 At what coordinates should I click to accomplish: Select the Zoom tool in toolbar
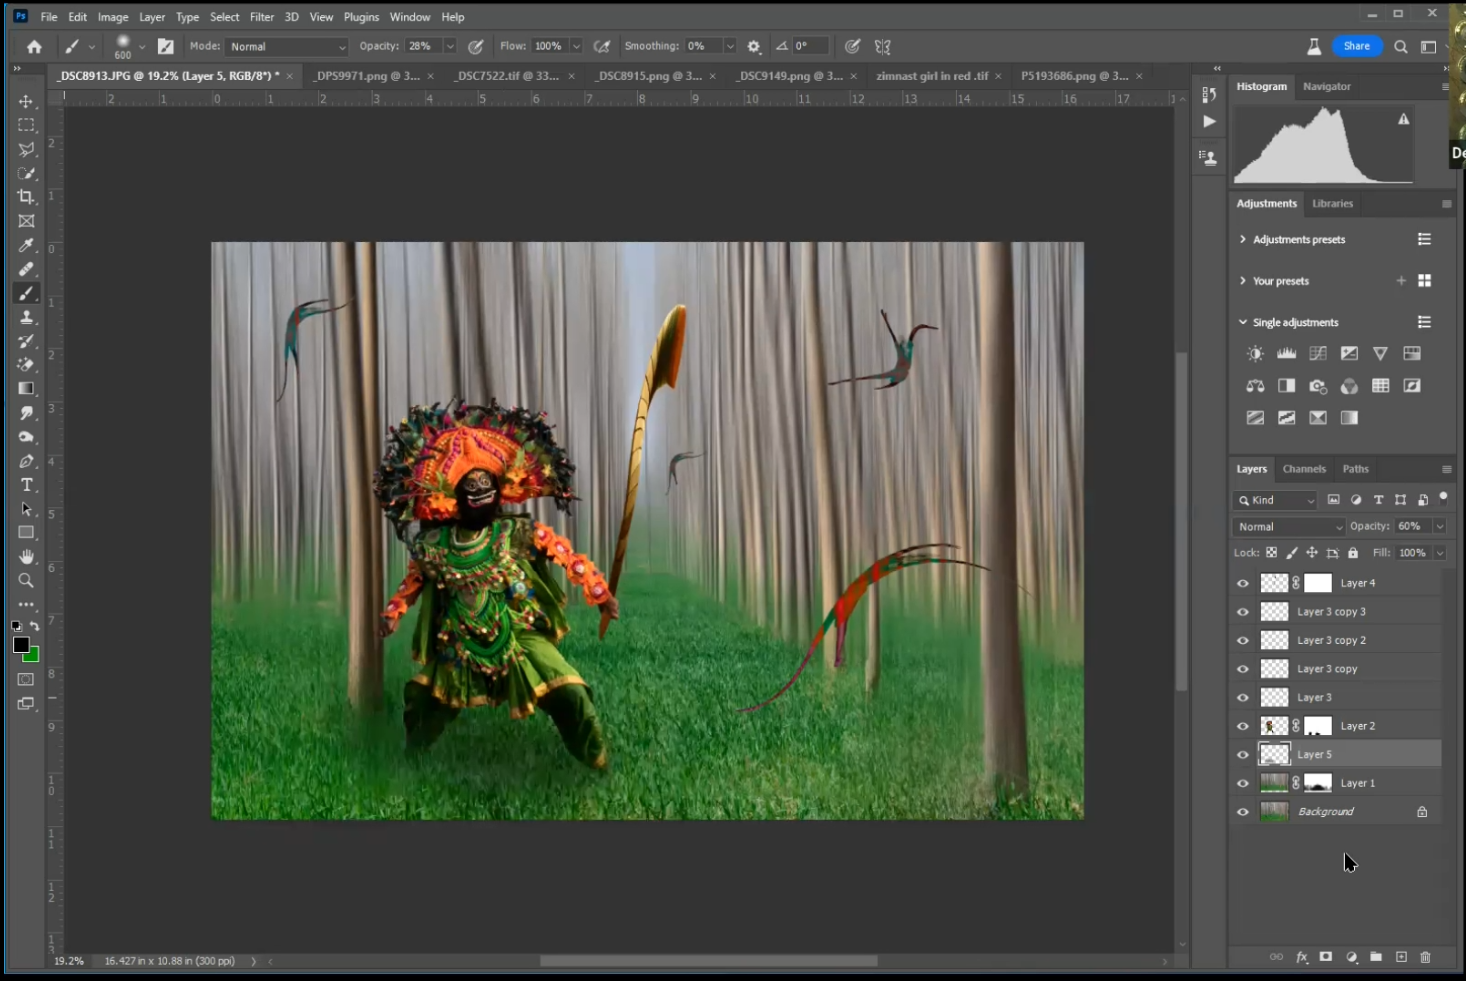[26, 581]
